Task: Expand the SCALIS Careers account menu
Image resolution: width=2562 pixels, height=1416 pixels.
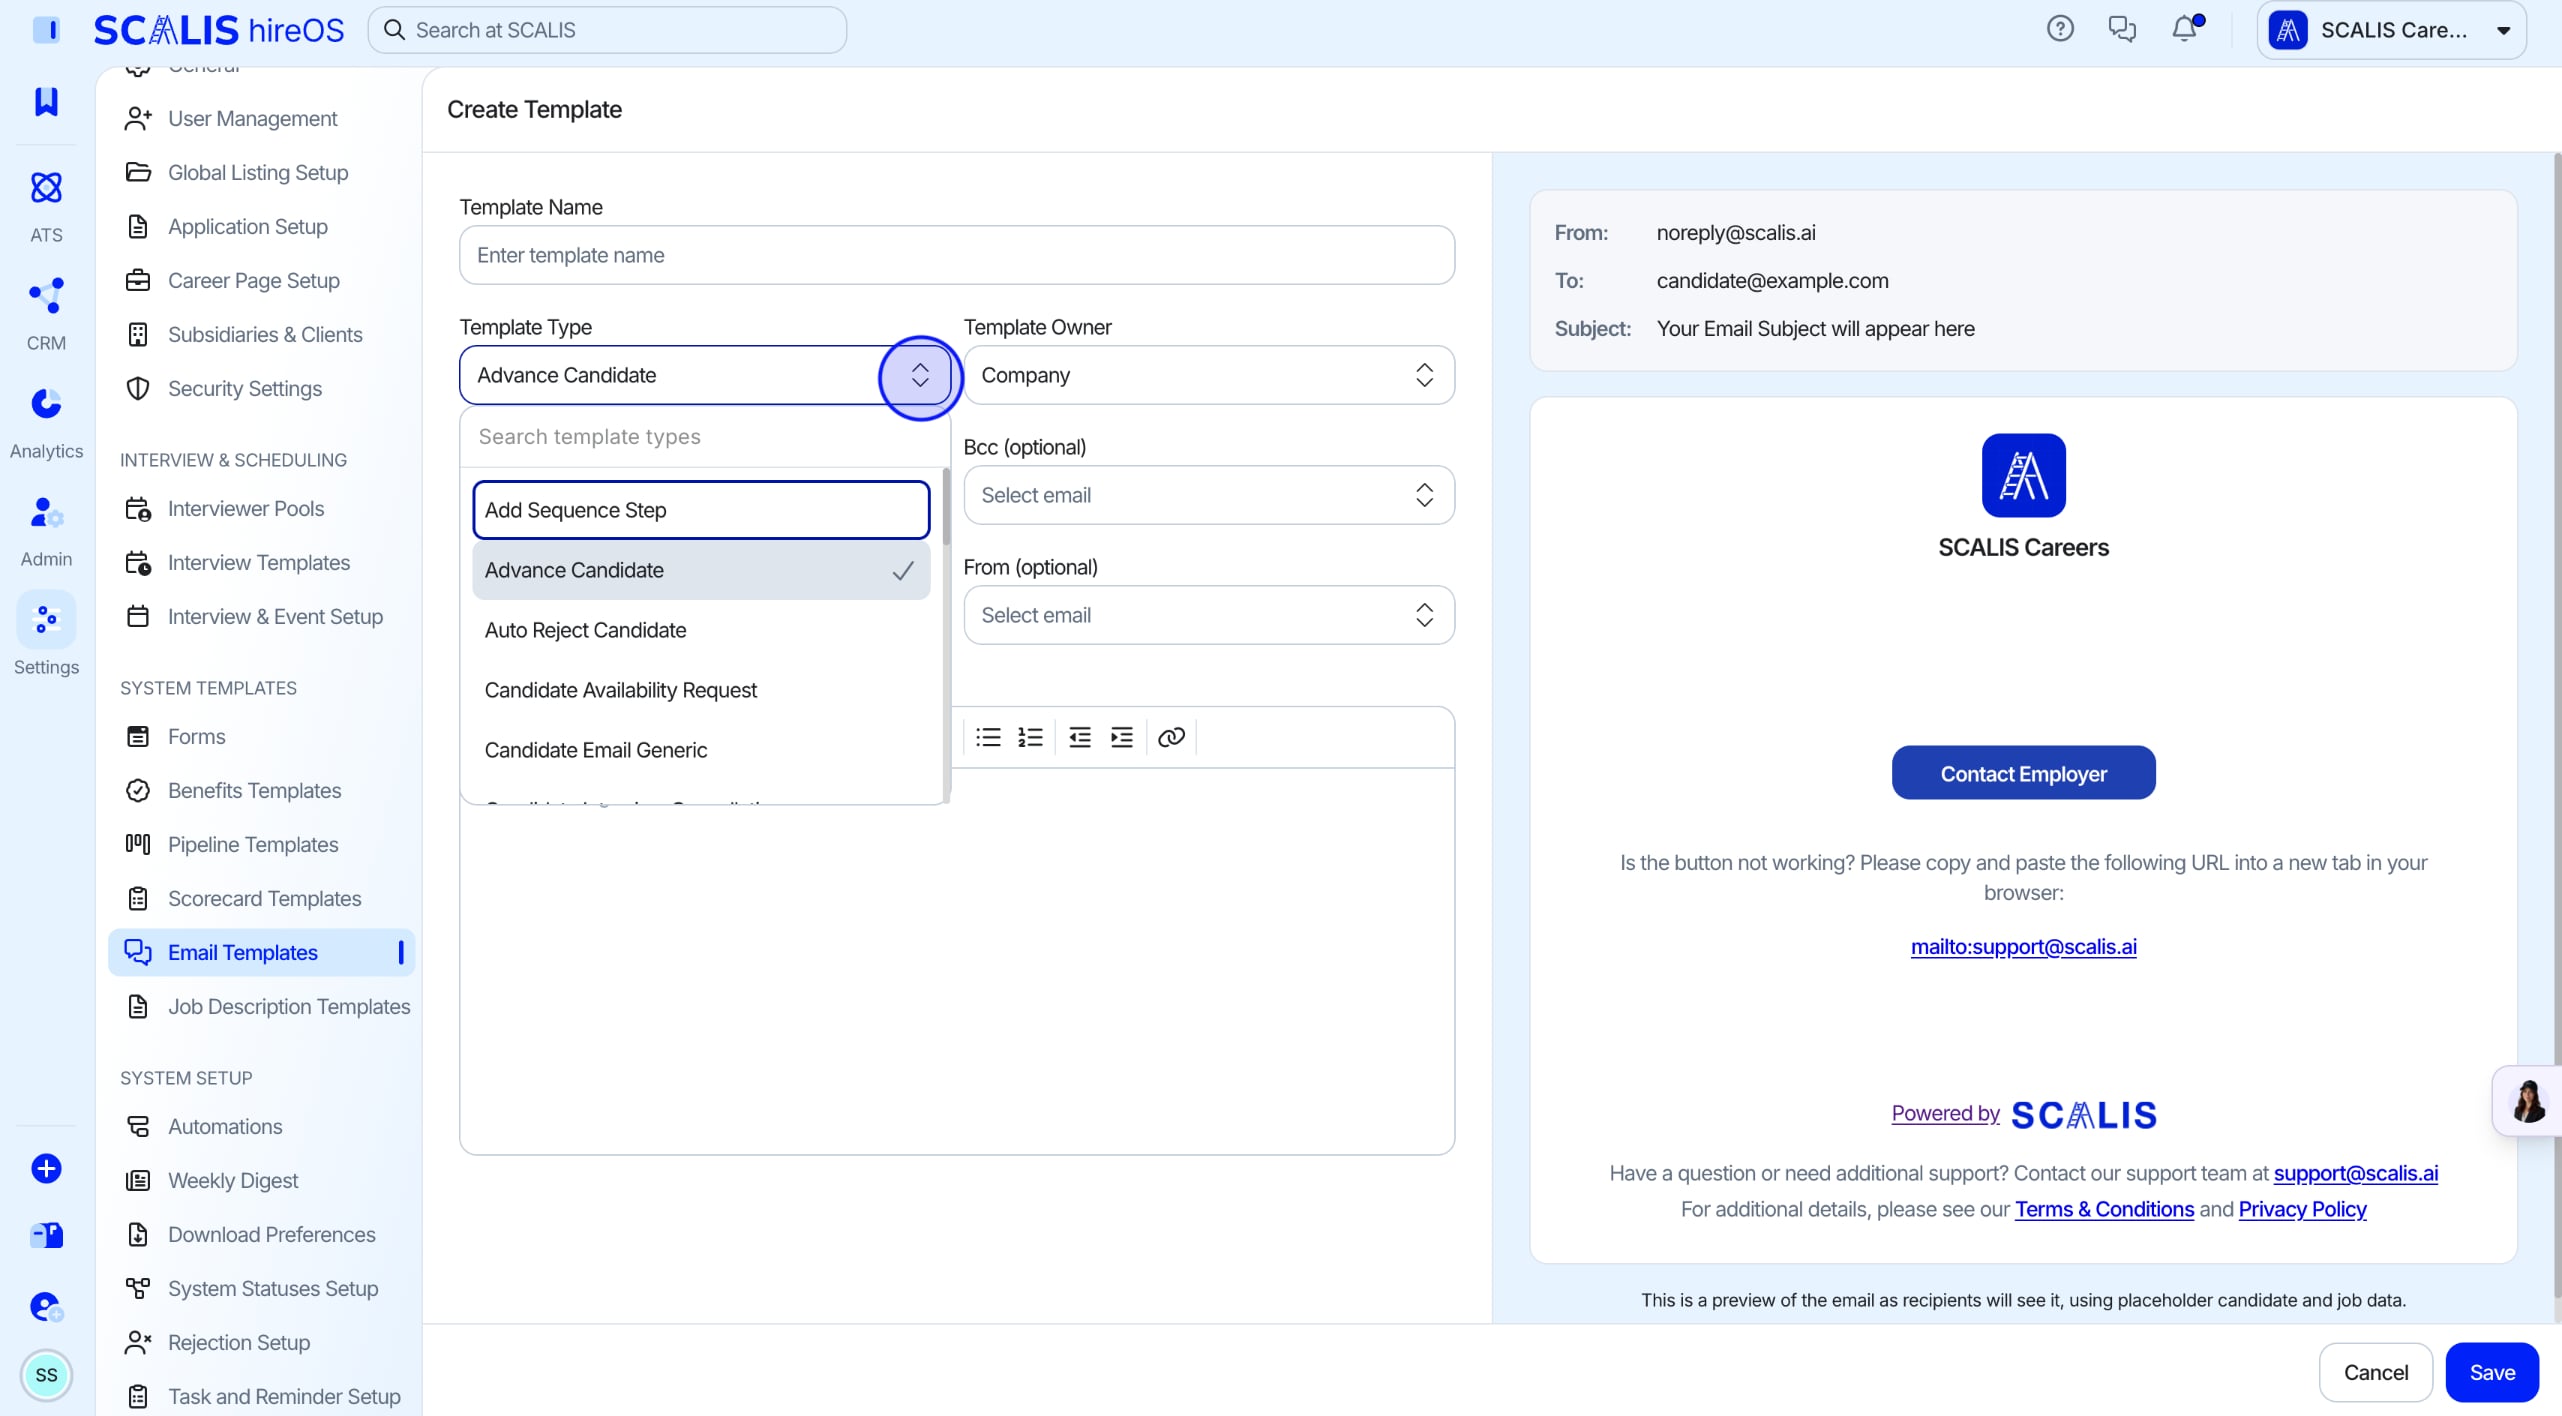Action: pos(2391,30)
